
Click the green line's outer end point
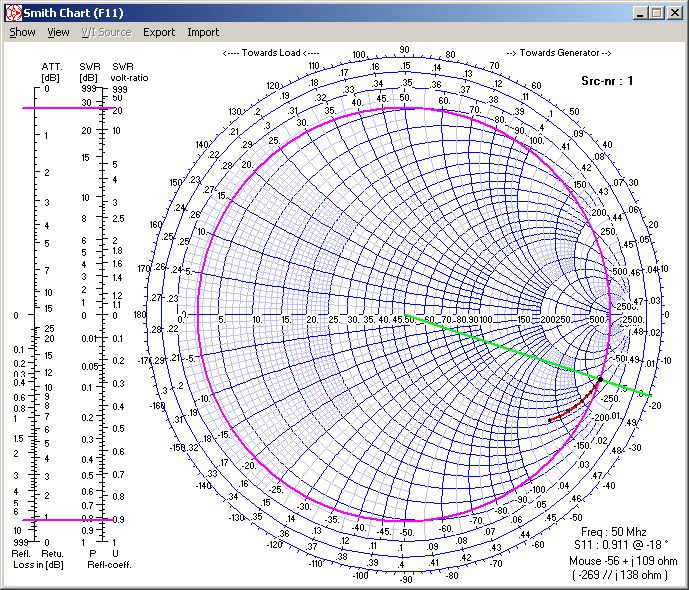click(x=651, y=397)
